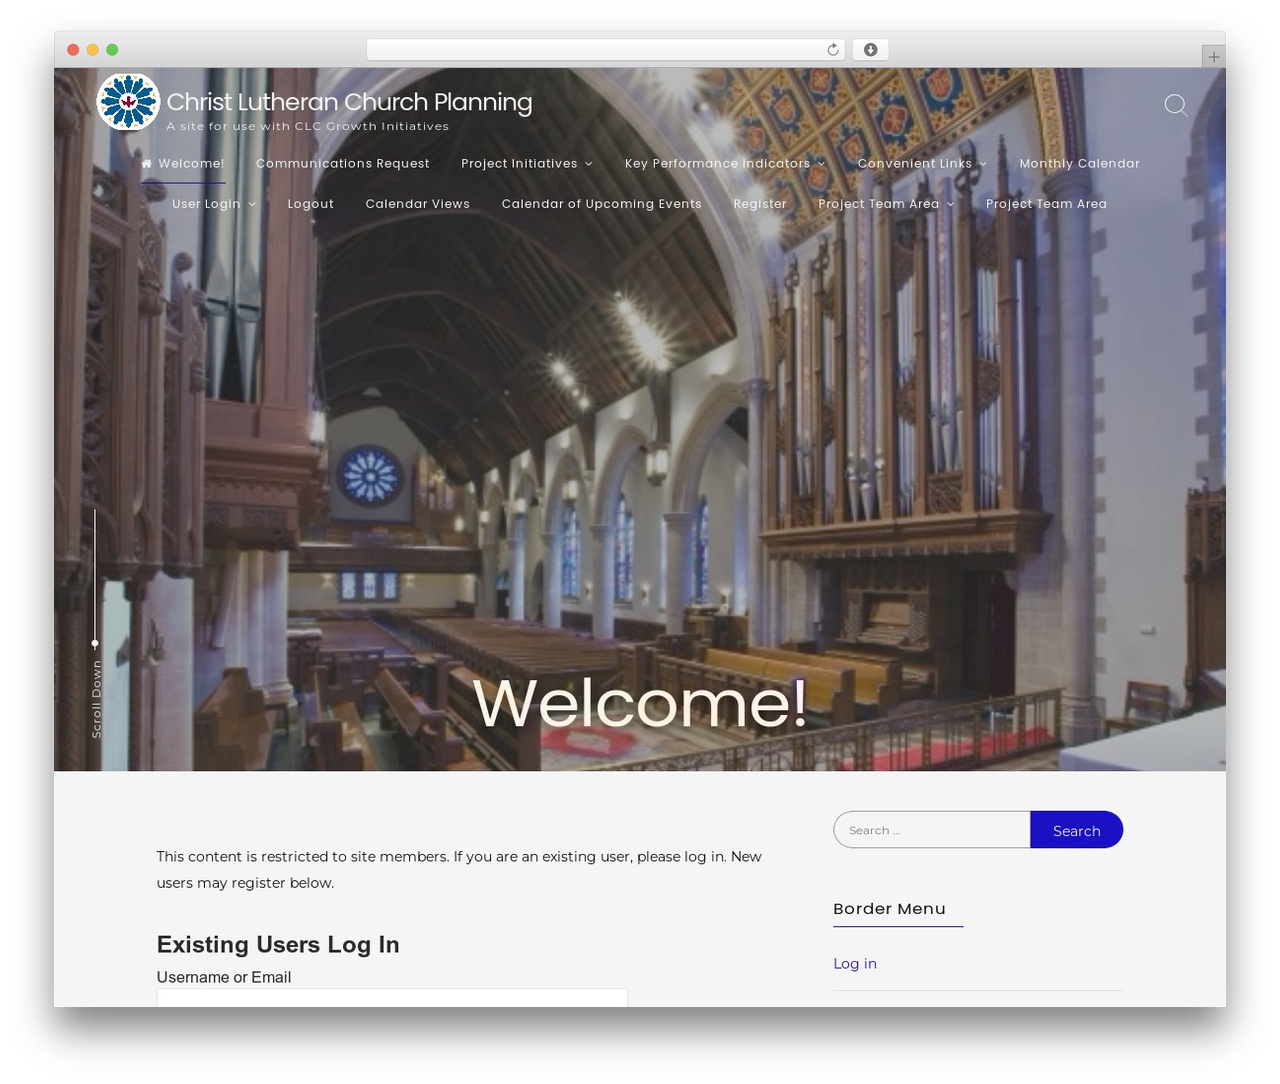Focus the sidebar Search field
Image resolution: width=1280 pixels, height=1084 pixels.
click(931, 830)
